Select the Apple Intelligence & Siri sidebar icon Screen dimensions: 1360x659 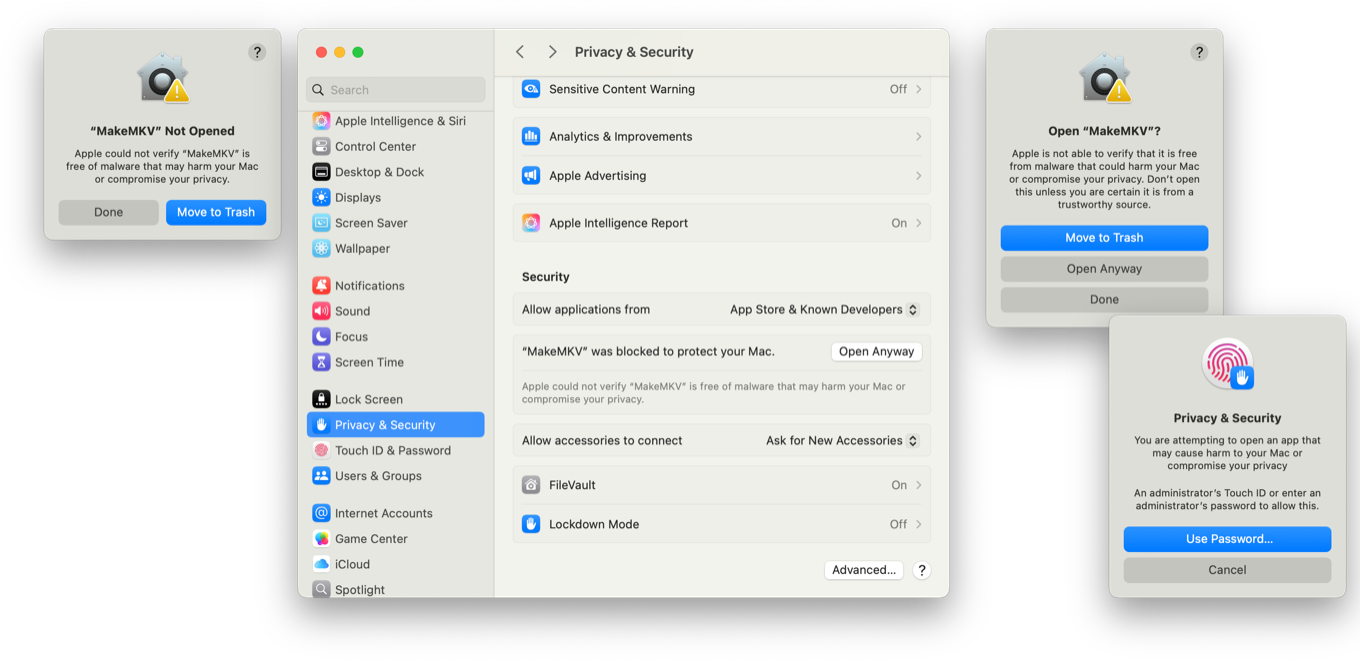(321, 121)
